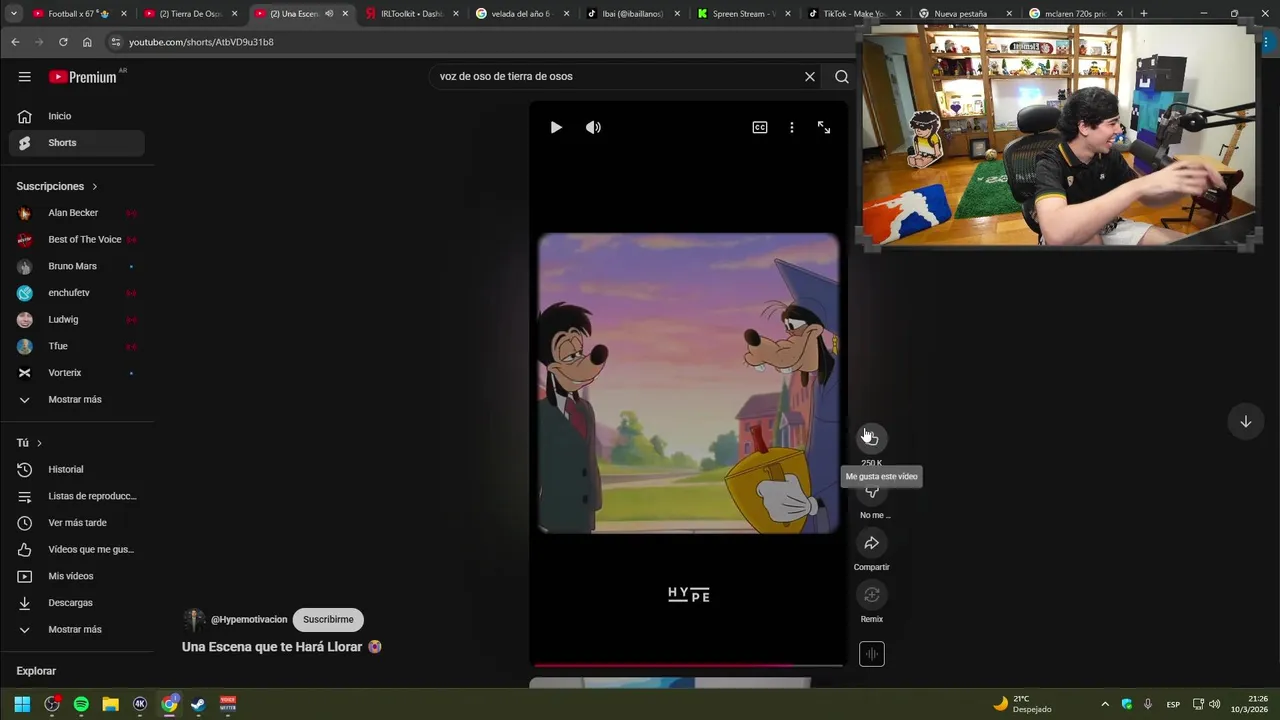This screenshot has width=1280, height=720.
Task: Expand Mostrar más under subscriptions
Action: [x=77, y=399]
